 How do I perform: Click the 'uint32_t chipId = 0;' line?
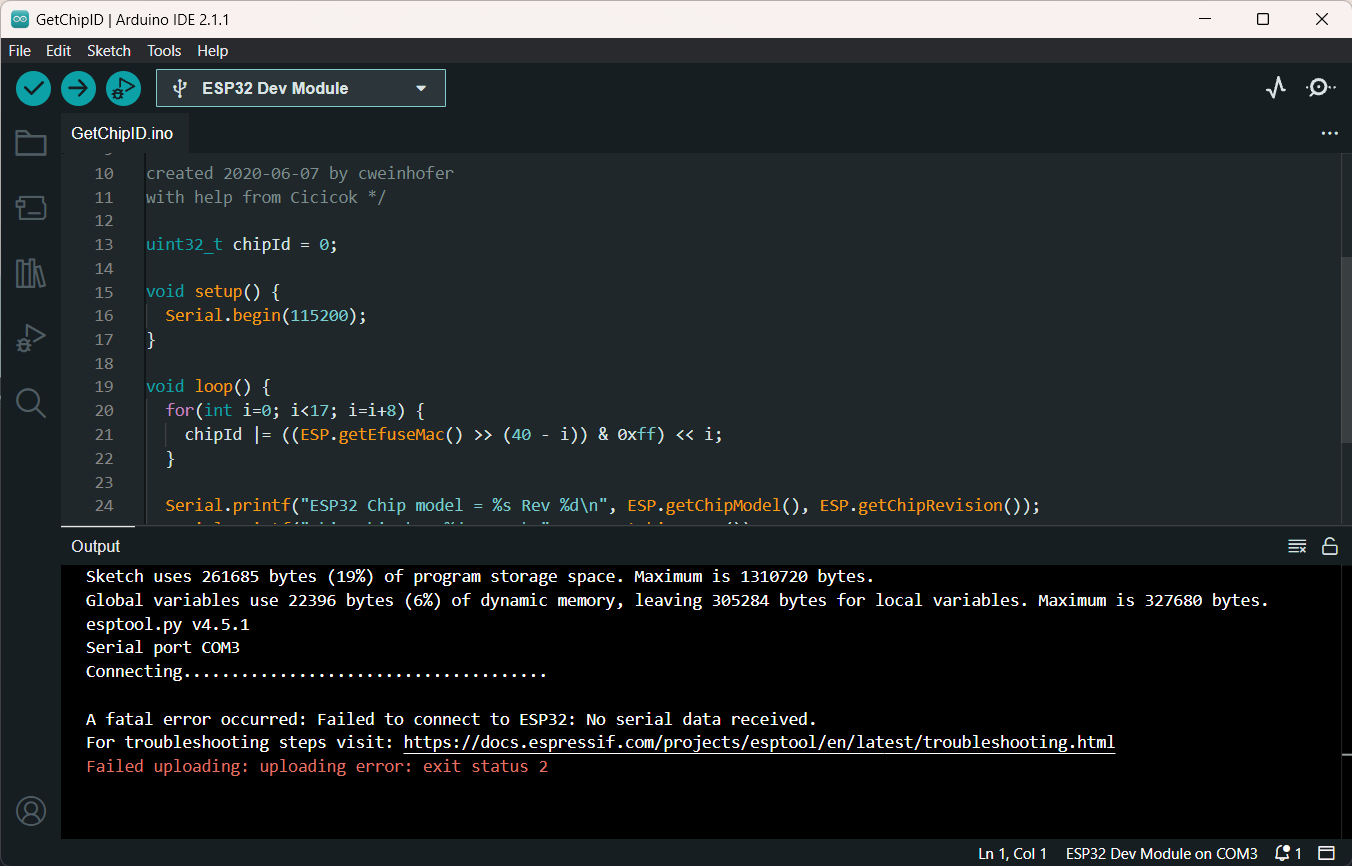(242, 244)
